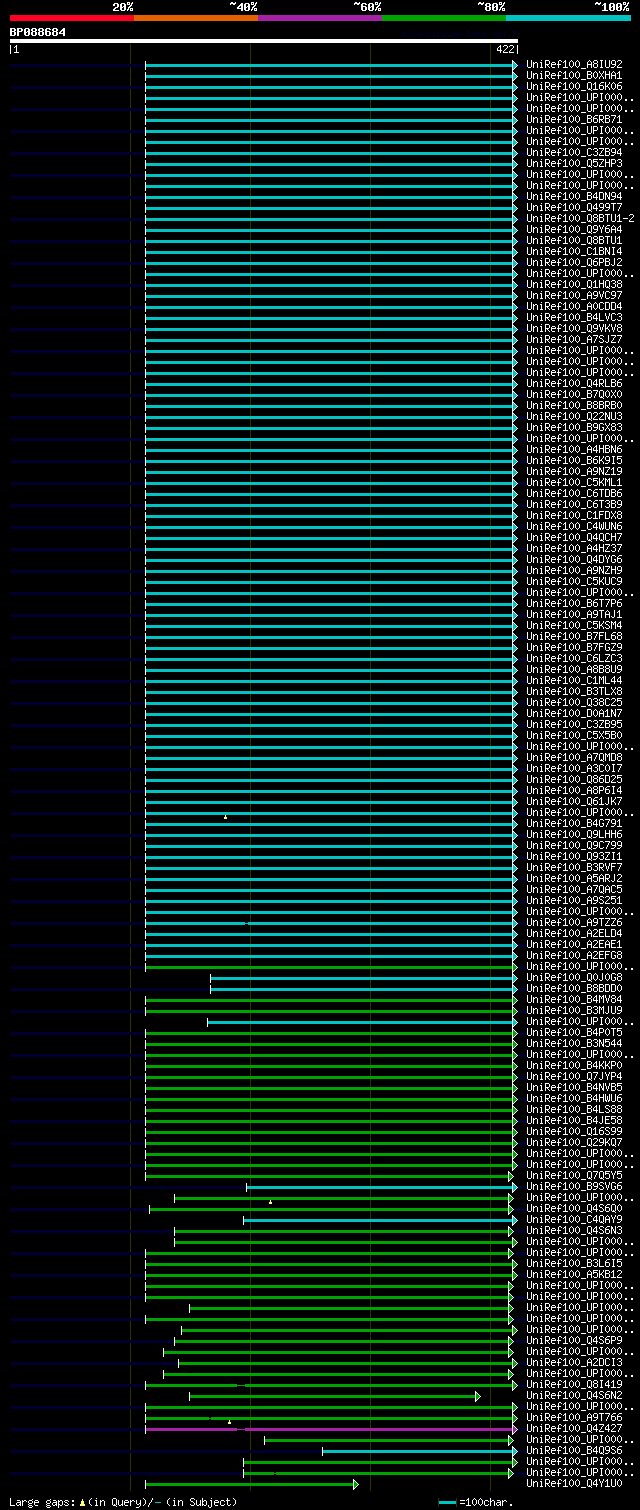The image size is (640, 1510).
Task: Select hit label UniRef100_A0CDD4
Action: coord(574,307)
